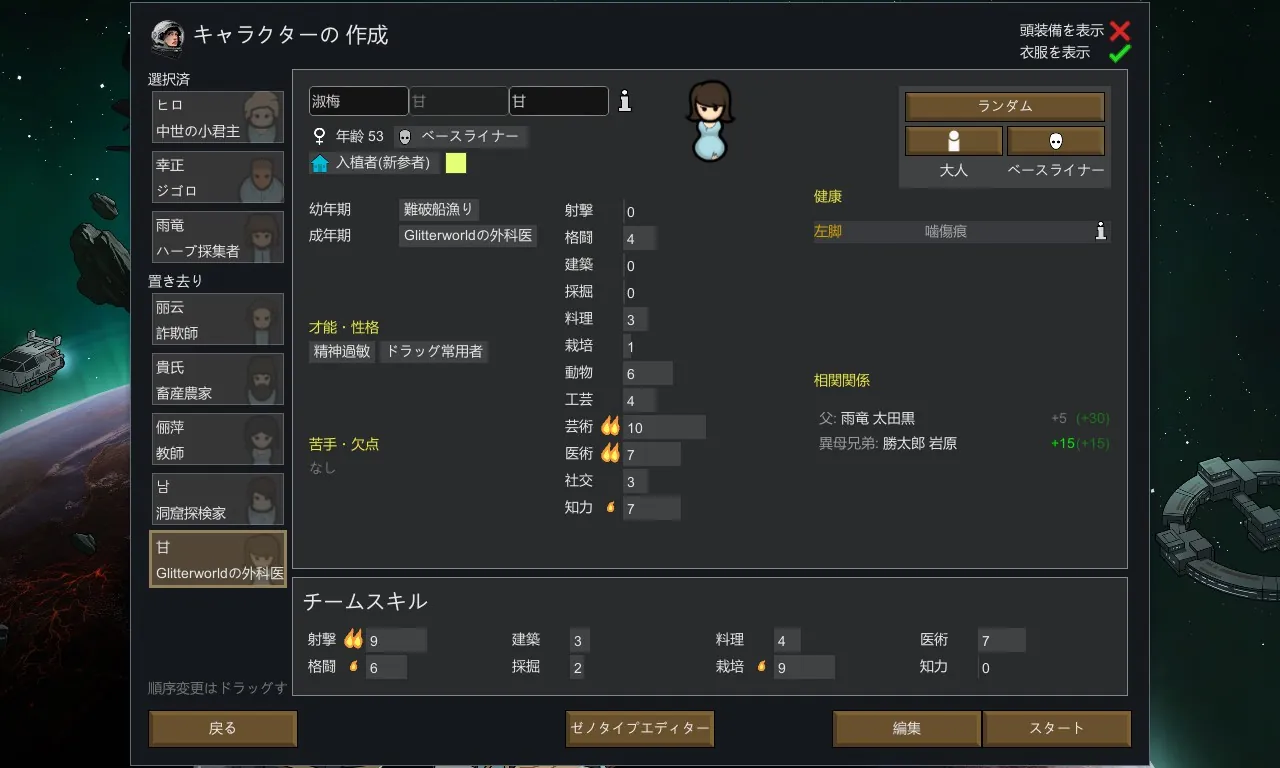Toggle 衣服を表示 green checkmark
Screen dimensions: 1280x768
[1120, 53]
